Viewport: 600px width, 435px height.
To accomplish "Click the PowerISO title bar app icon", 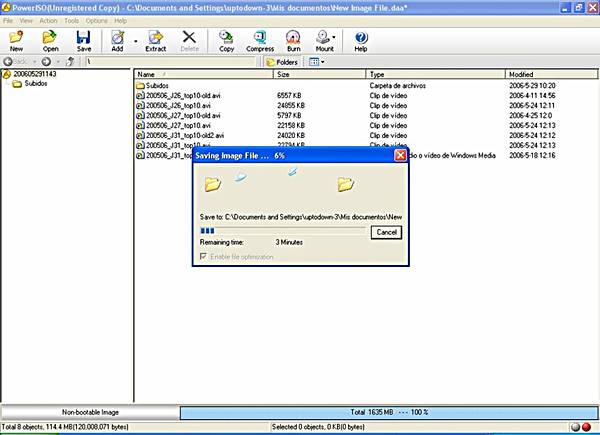I will (6, 7).
